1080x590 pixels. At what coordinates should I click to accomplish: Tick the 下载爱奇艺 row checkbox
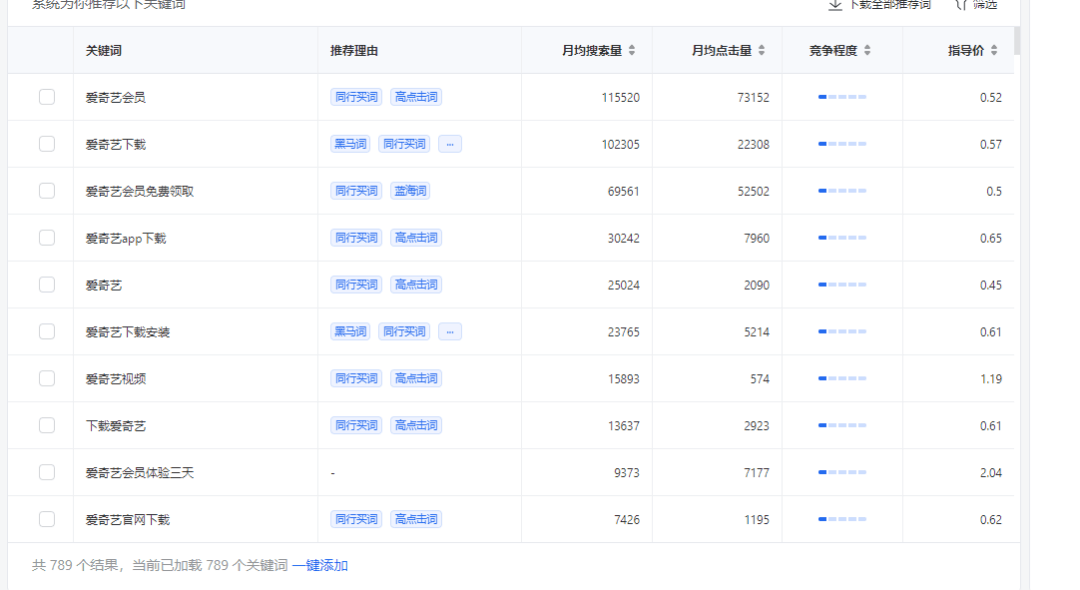point(47,425)
